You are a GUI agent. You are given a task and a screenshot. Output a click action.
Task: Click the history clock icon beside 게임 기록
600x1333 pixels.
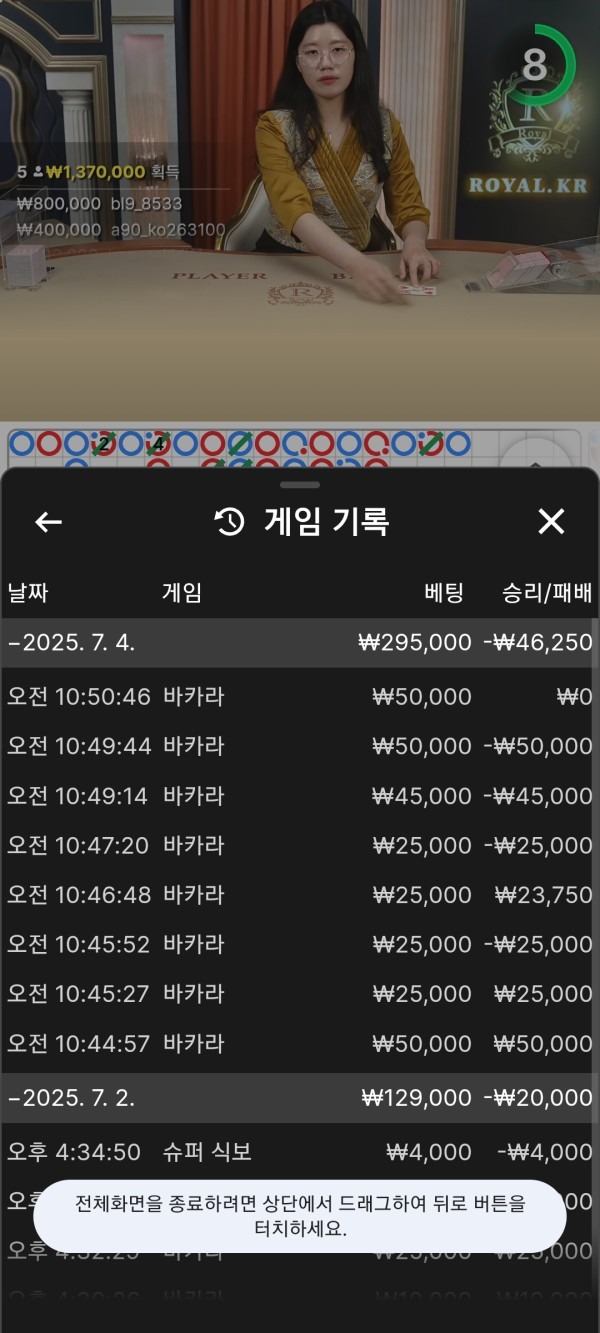pos(230,521)
